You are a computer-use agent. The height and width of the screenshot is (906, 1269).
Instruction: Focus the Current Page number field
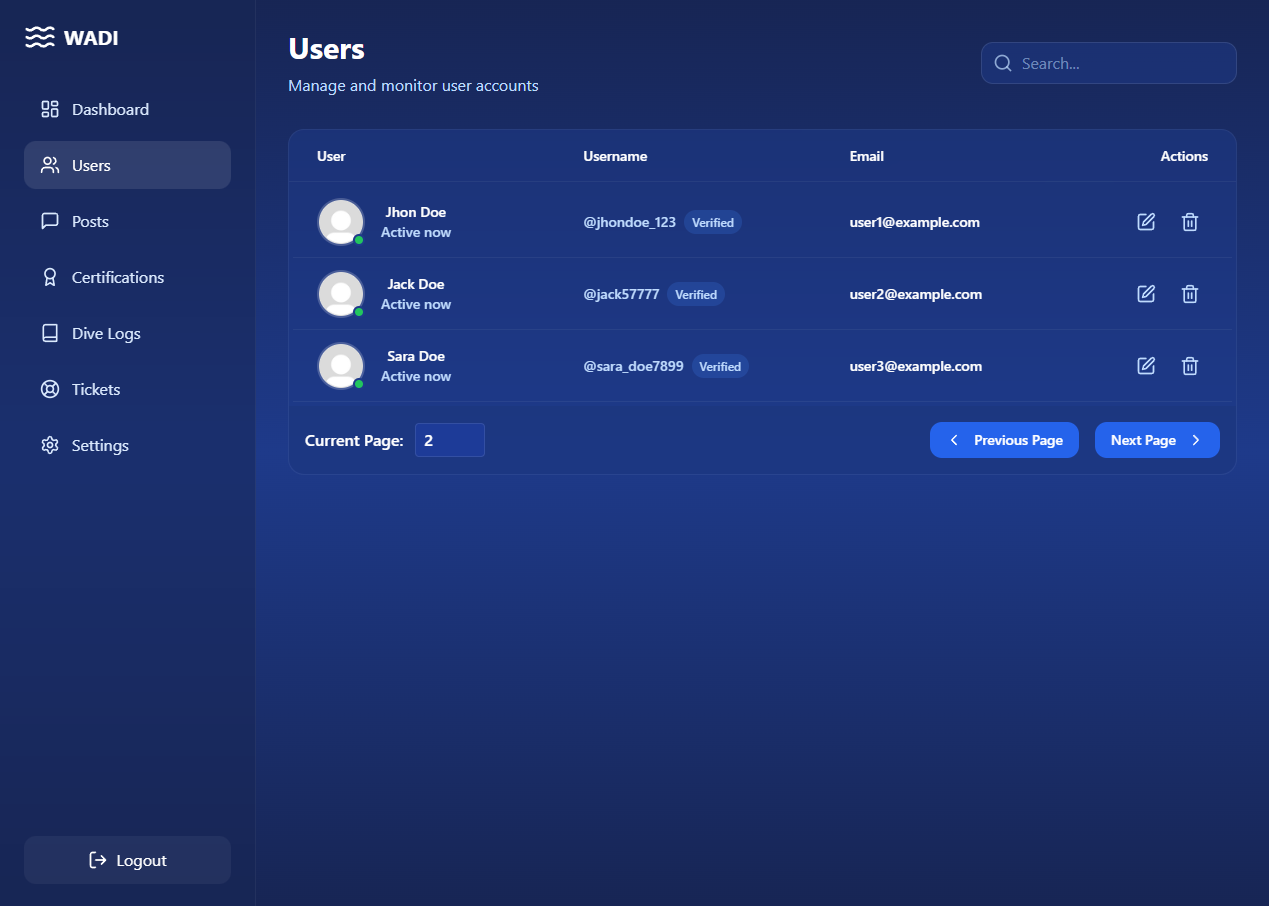[449, 440]
